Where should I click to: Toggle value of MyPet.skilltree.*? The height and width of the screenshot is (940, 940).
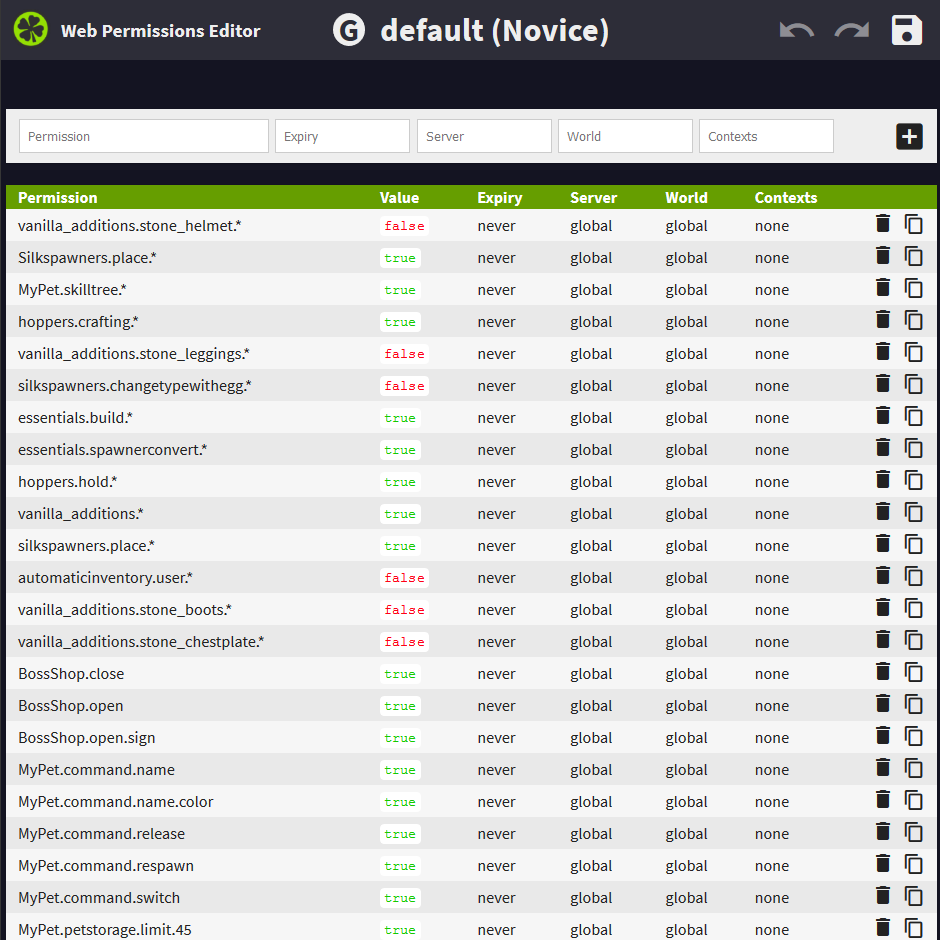[x=400, y=290]
